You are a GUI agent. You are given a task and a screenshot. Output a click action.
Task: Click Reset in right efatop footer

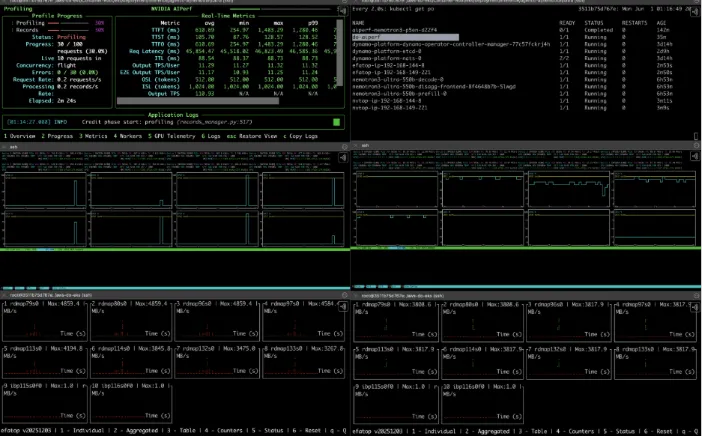click(x=659, y=432)
